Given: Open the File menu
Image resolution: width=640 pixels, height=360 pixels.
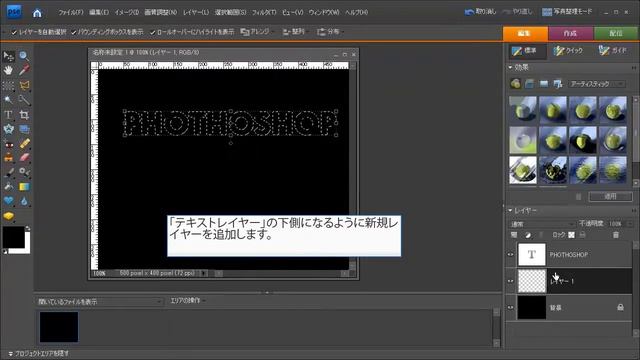Looking at the screenshot, I should pyautogui.click(x=71, y=13).
